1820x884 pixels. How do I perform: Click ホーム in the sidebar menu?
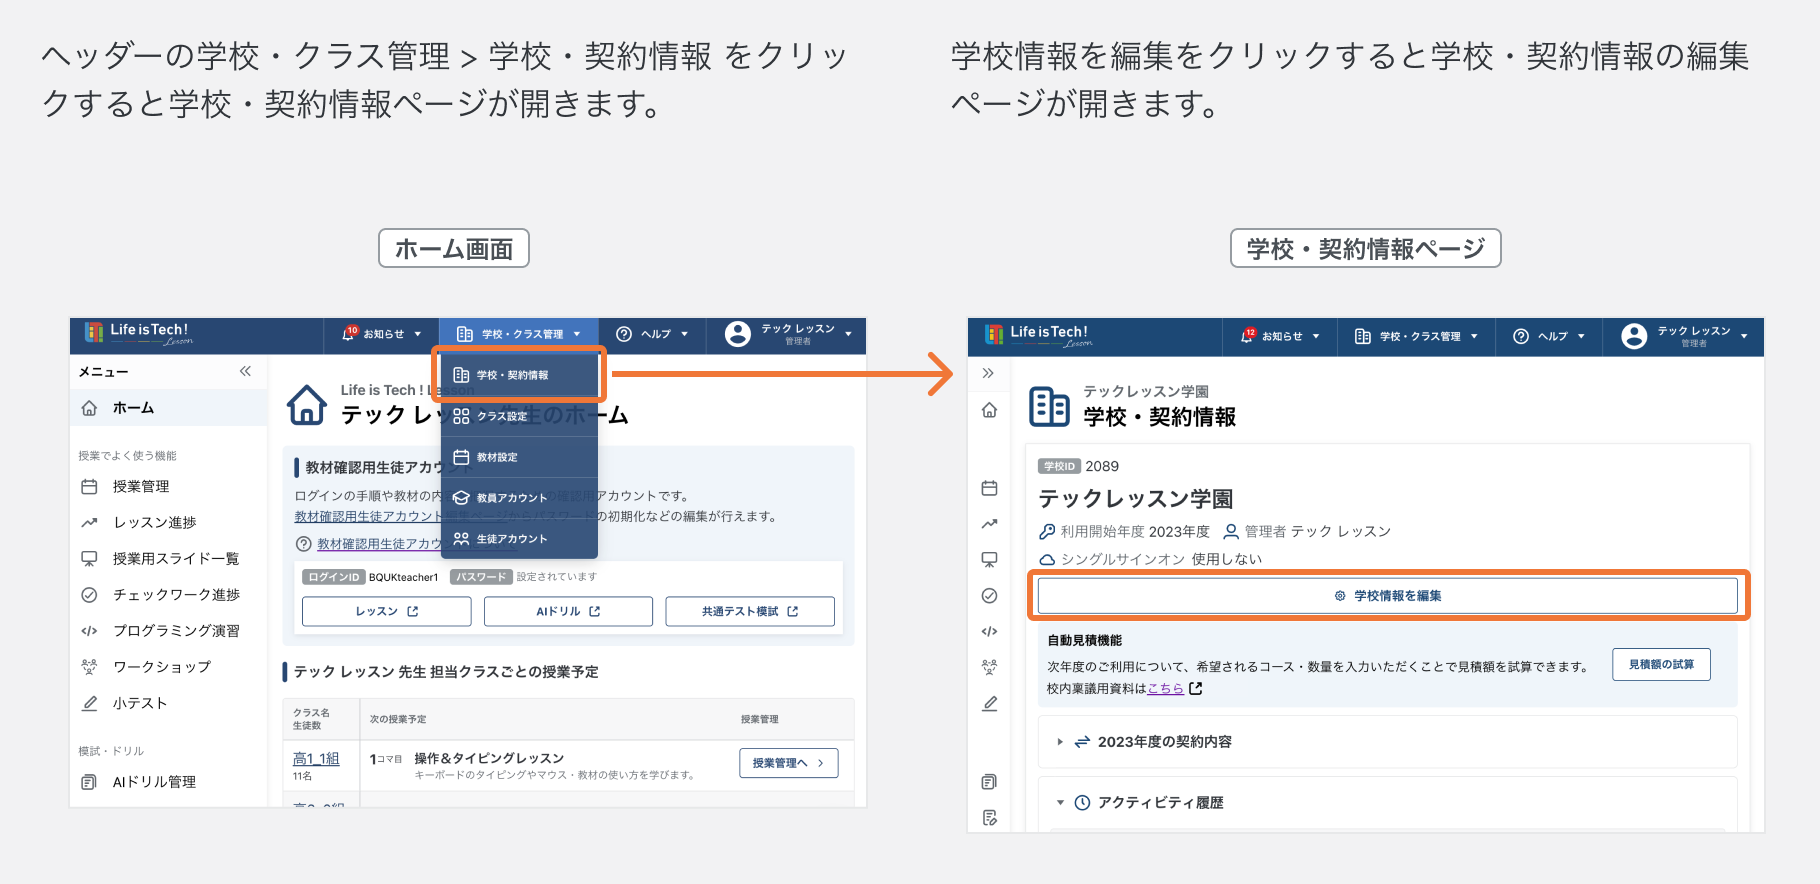pyautogui.click(x=168, y=408)
